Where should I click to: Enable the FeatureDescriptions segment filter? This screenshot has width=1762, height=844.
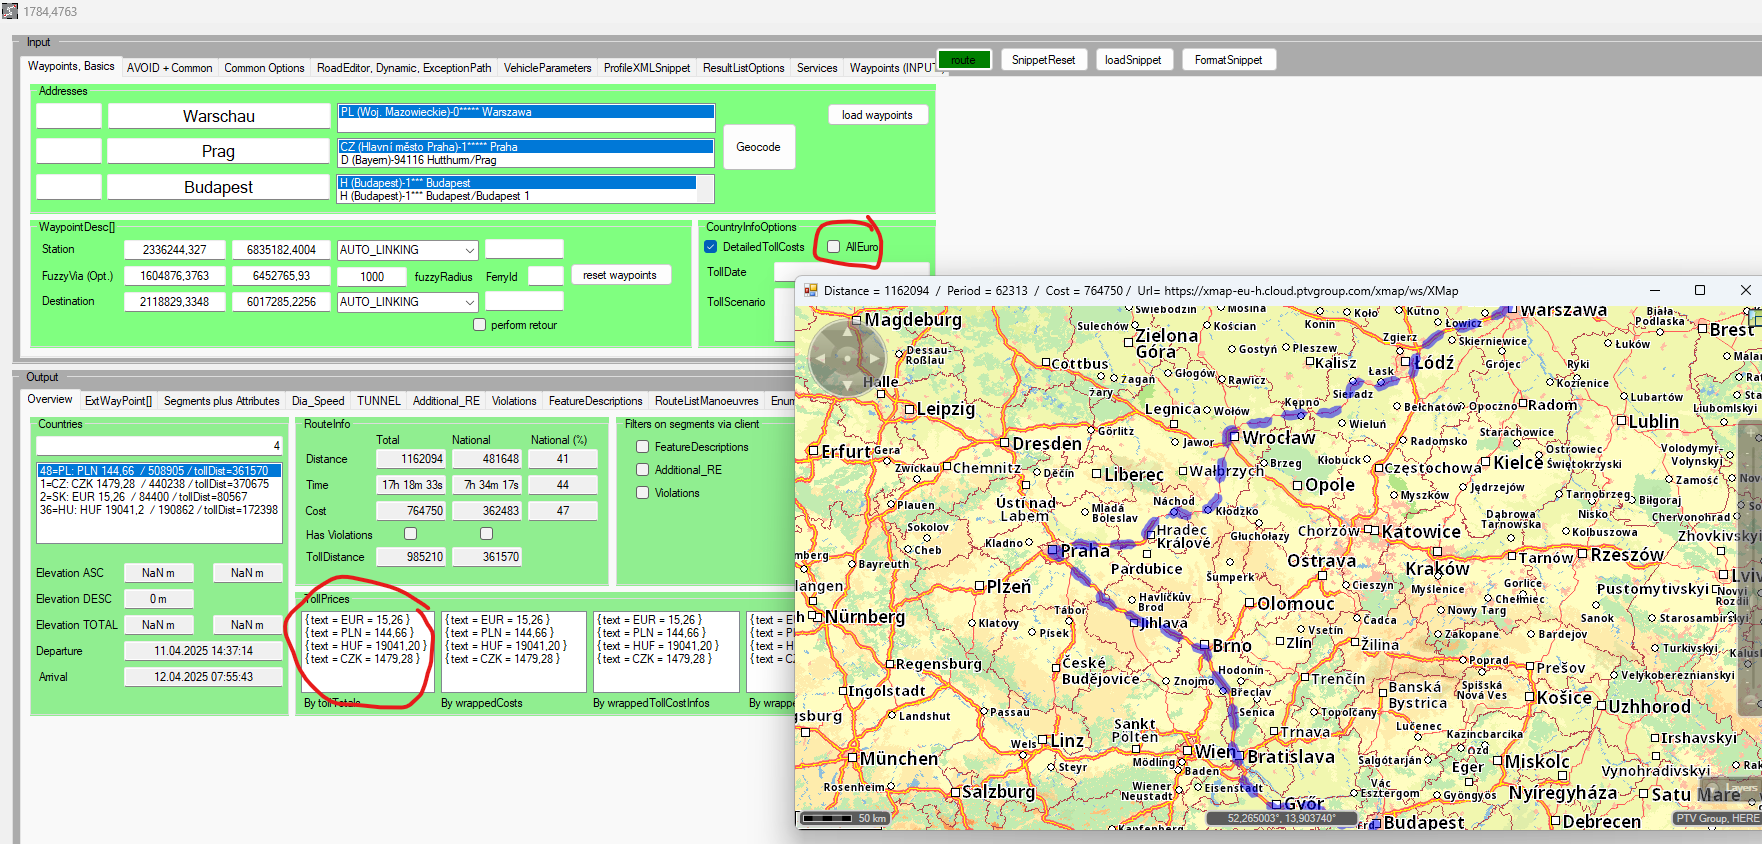pyautogui.click(x=643, y=447)
